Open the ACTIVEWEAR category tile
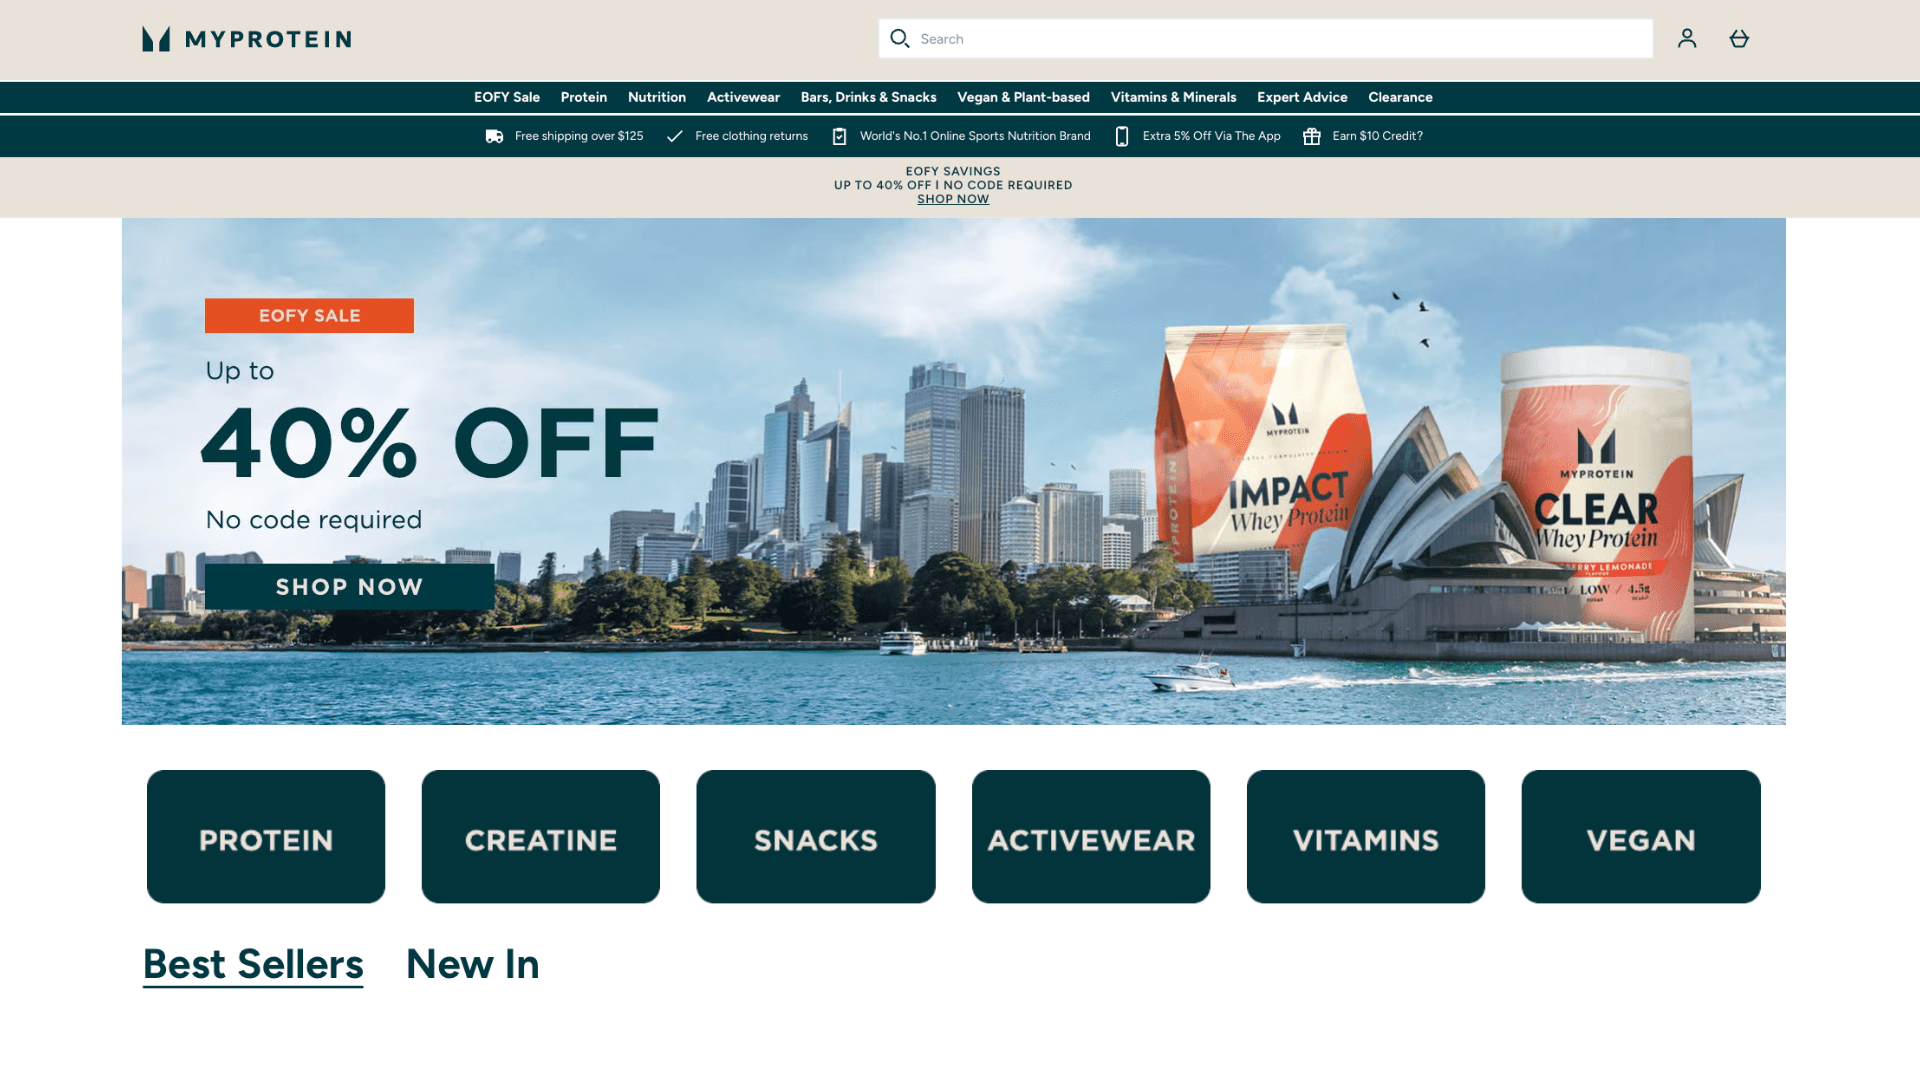Viewport: 1920px width, 1080px height. (1090, 836)
